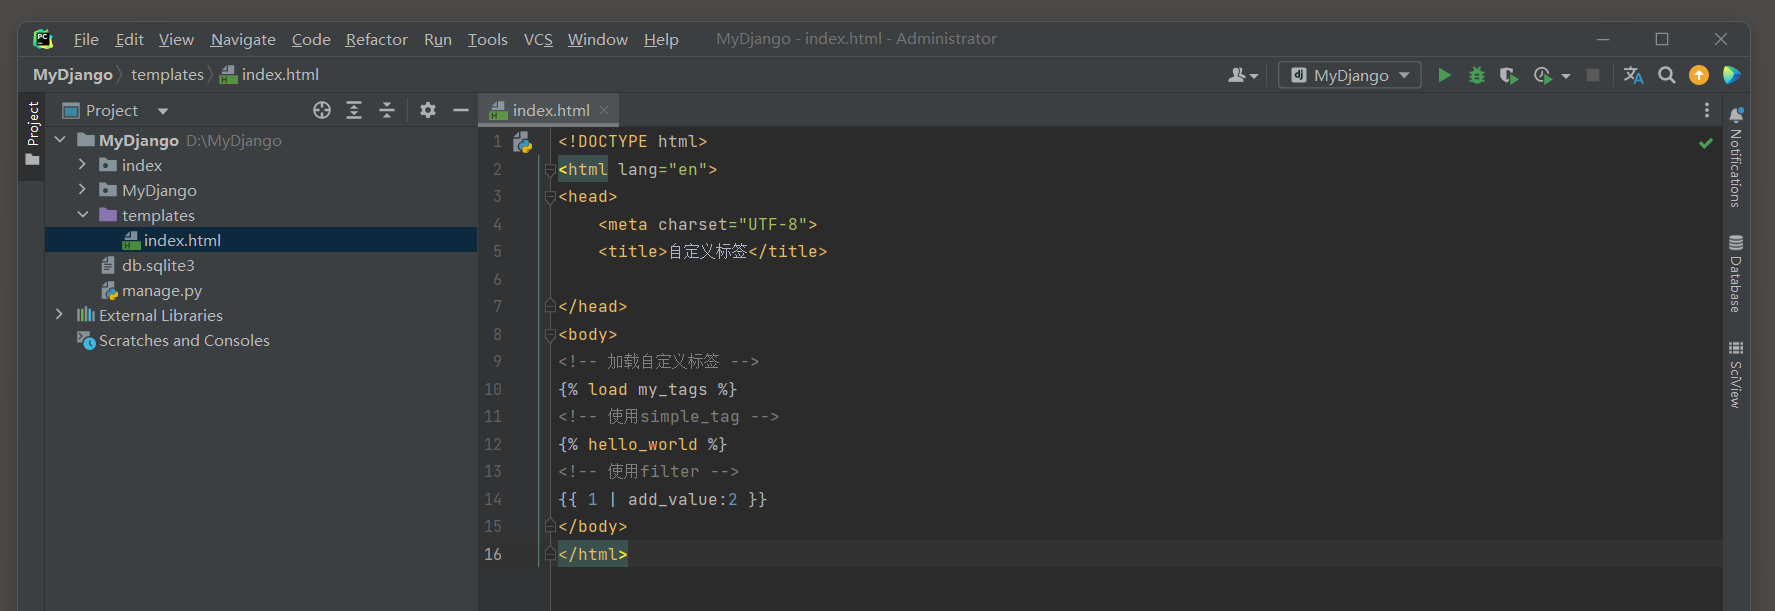Open the Navigate menu
1775x611 pixels.
tap(243, 39)
